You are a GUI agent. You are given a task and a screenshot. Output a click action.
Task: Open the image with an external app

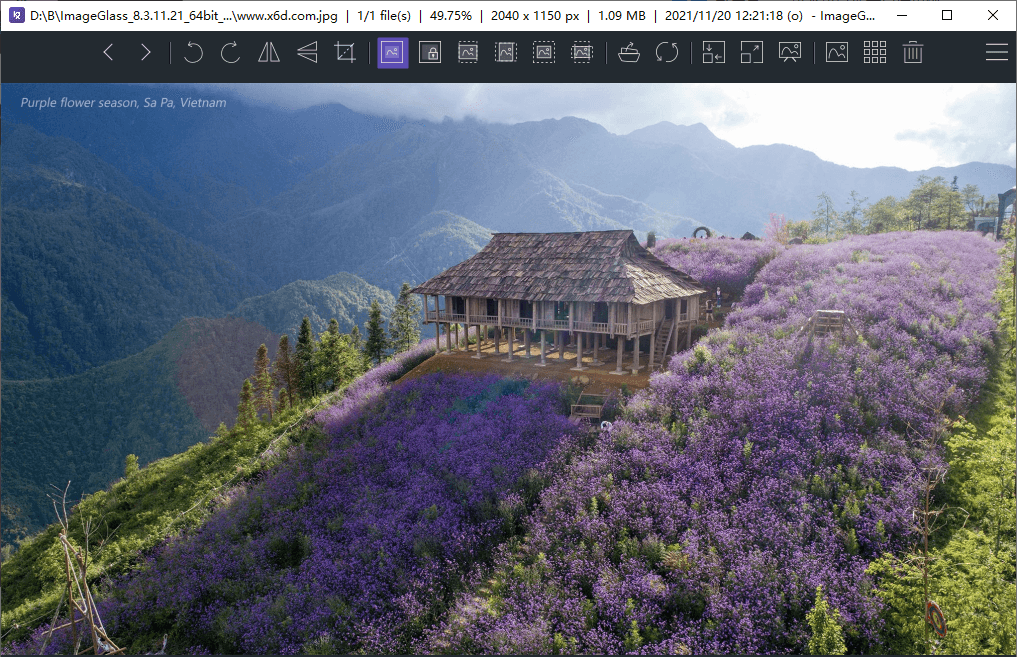628,52
